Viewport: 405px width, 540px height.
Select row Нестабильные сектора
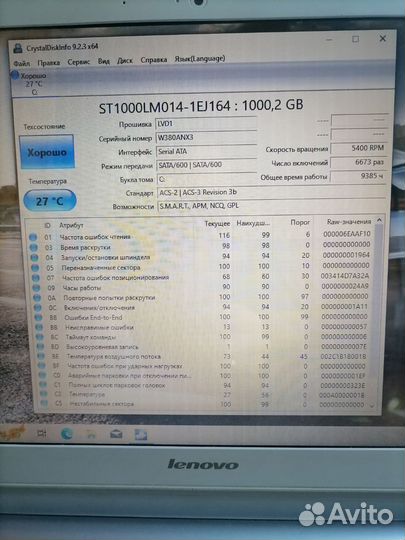pyautogui.click(x=204, y=404)
